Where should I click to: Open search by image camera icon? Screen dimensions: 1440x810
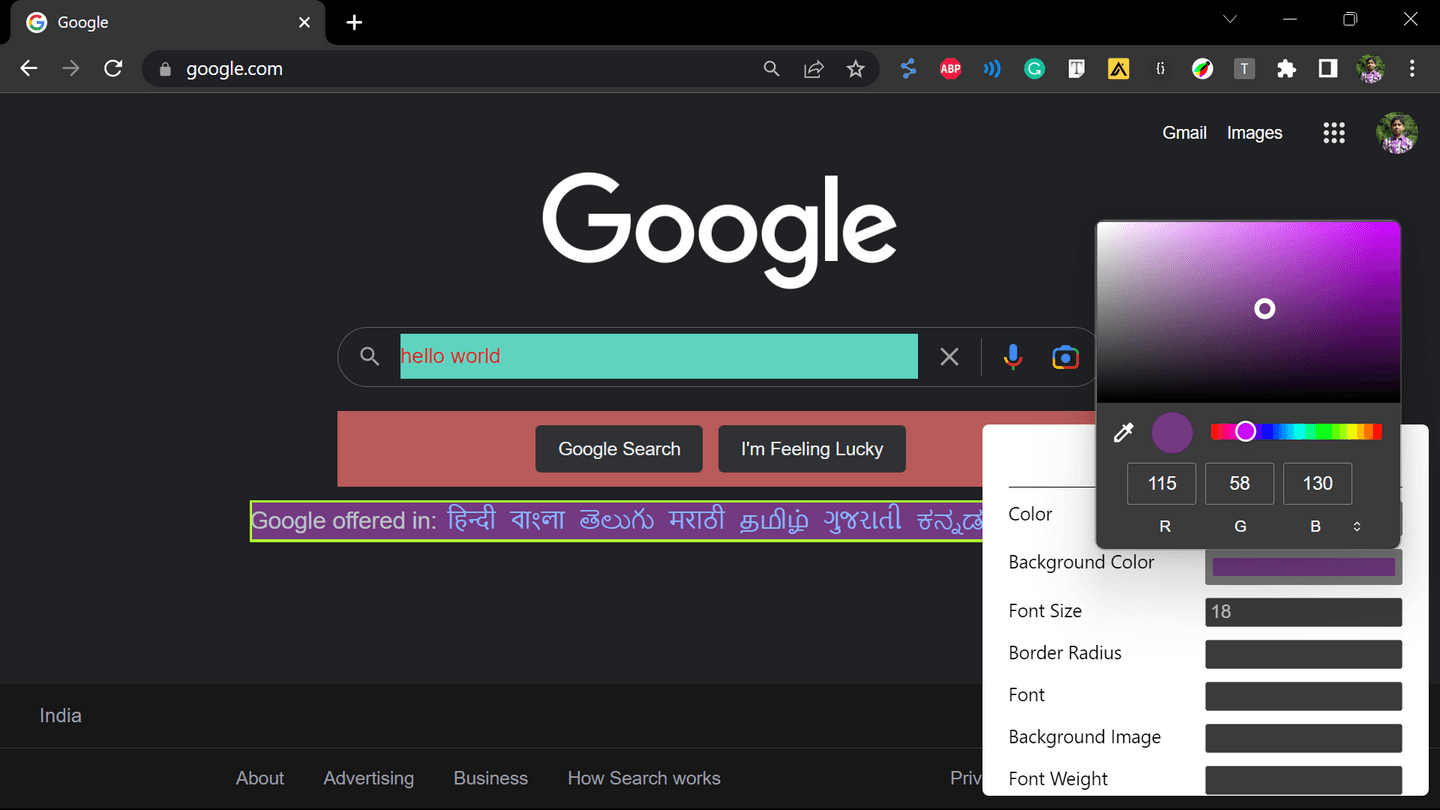click(x=1065, y=357)
